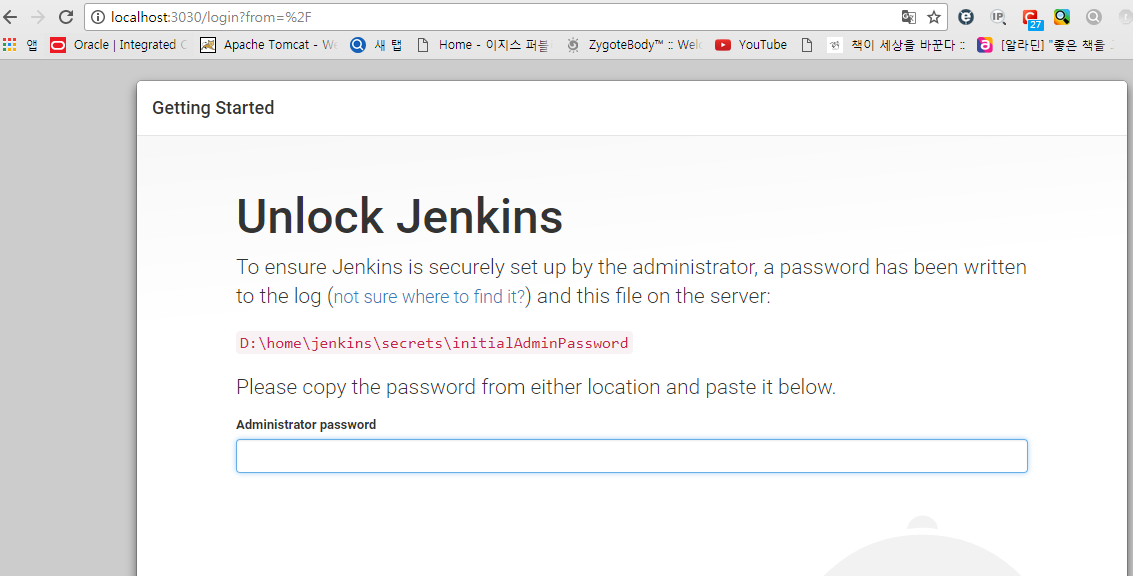Click the gray search extension icon
Image resolution: width=1133 pixels, height=576 pixels.
point(1094,17)
